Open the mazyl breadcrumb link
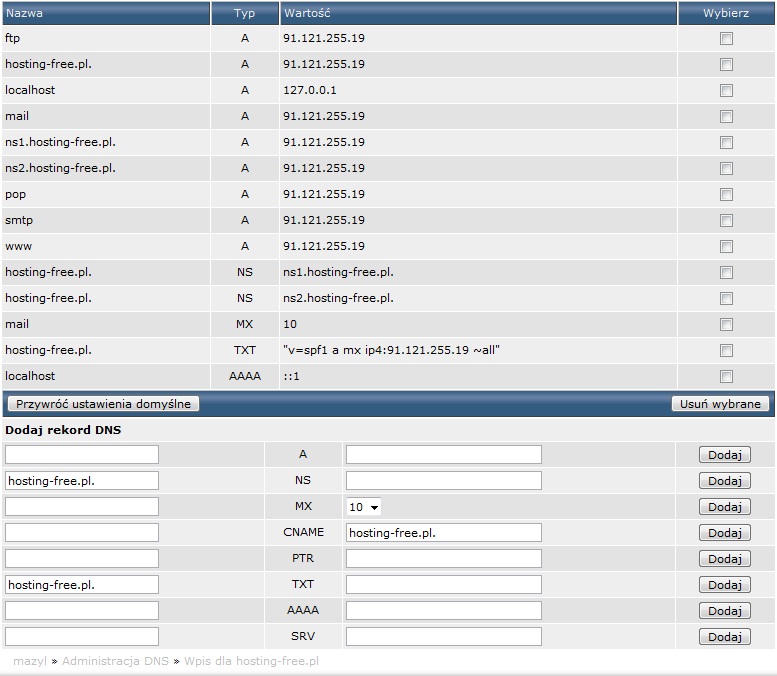This screenshot has height=676, width=777. click(30, 661)
